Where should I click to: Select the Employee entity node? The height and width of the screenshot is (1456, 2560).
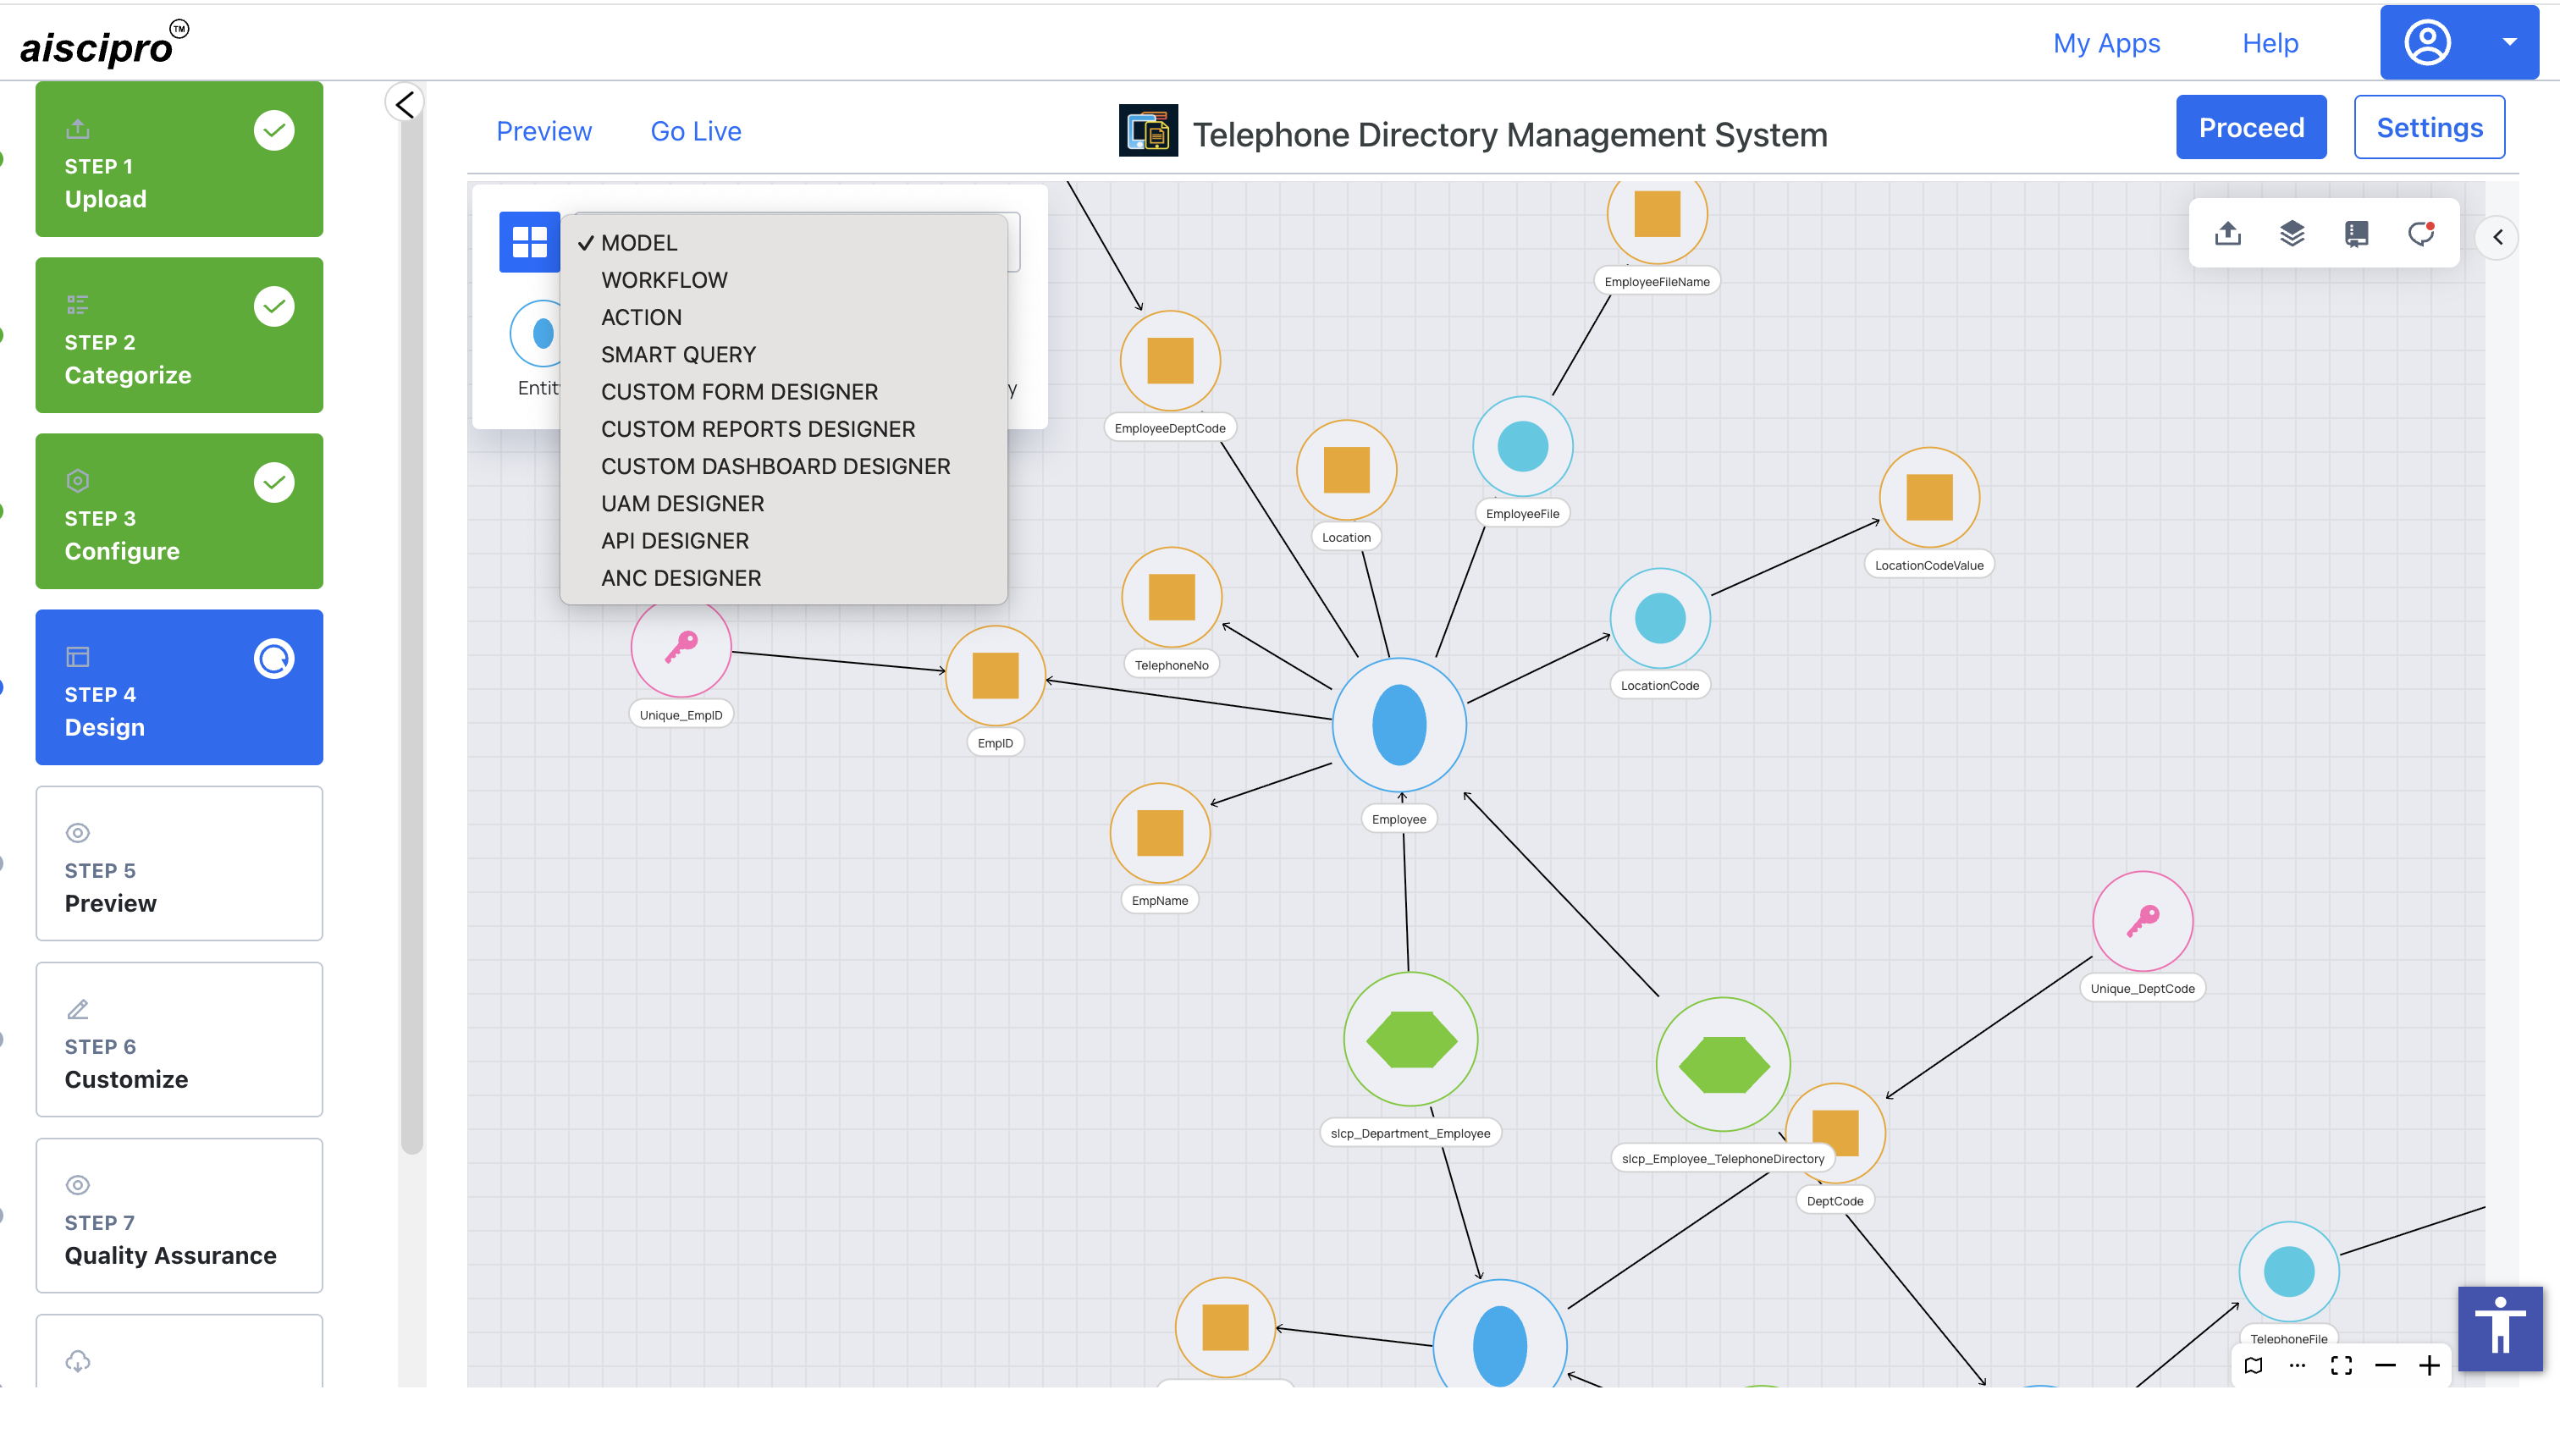[1399, 725]
